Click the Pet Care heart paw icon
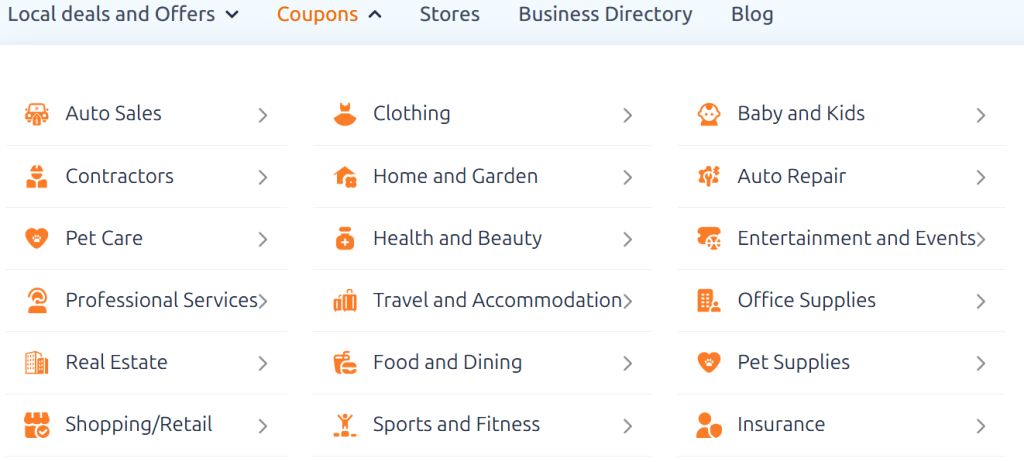Screen dimensions: 1024x462 36,239
